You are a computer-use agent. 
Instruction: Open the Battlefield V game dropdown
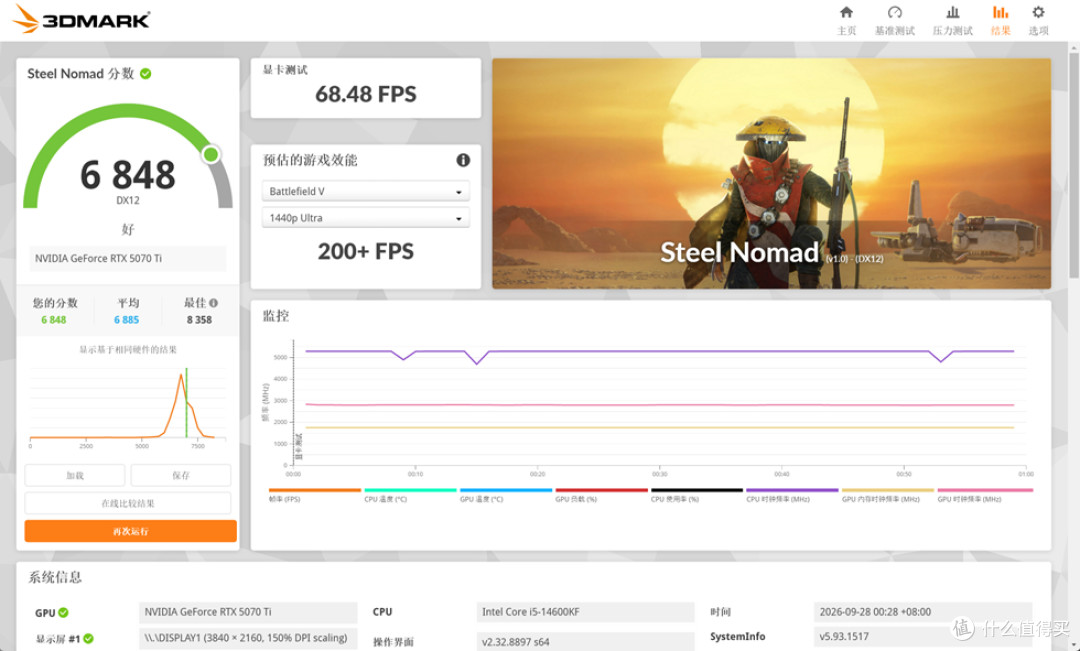[366, 191]
